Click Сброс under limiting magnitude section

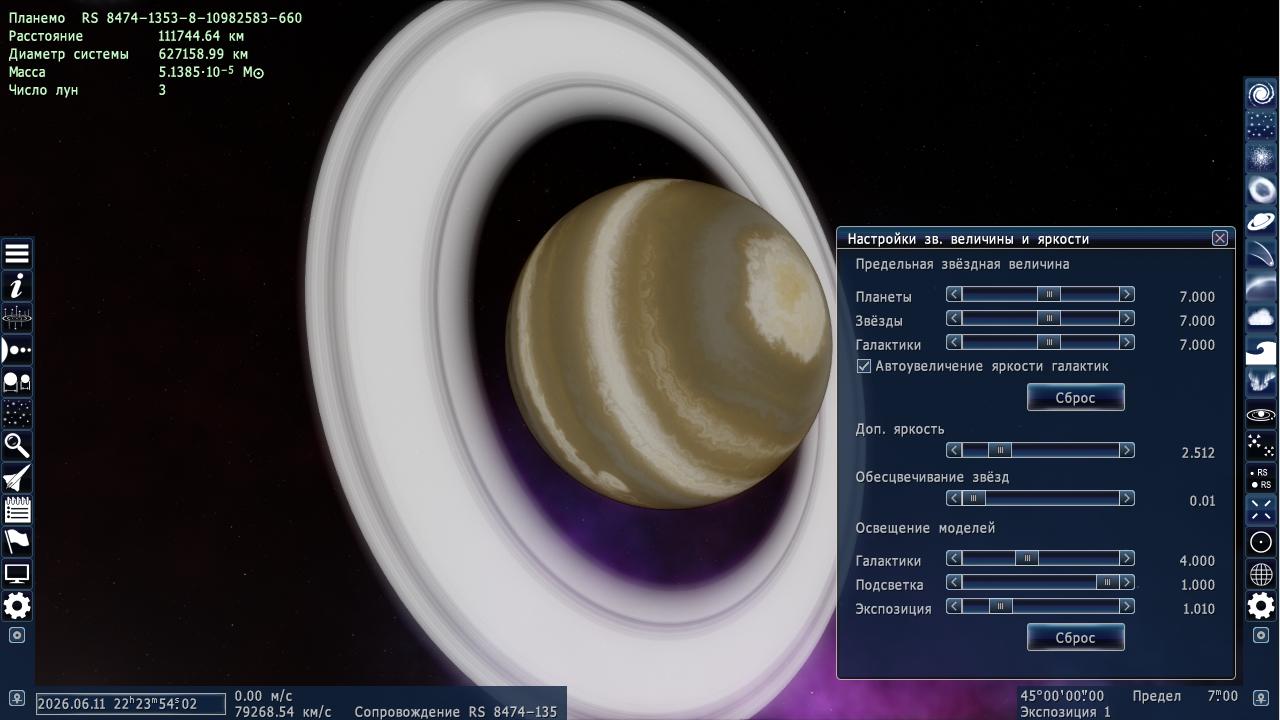(1076, 398)
